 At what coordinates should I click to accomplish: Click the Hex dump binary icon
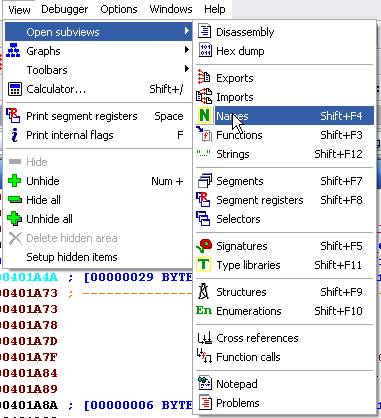(205, 50)
